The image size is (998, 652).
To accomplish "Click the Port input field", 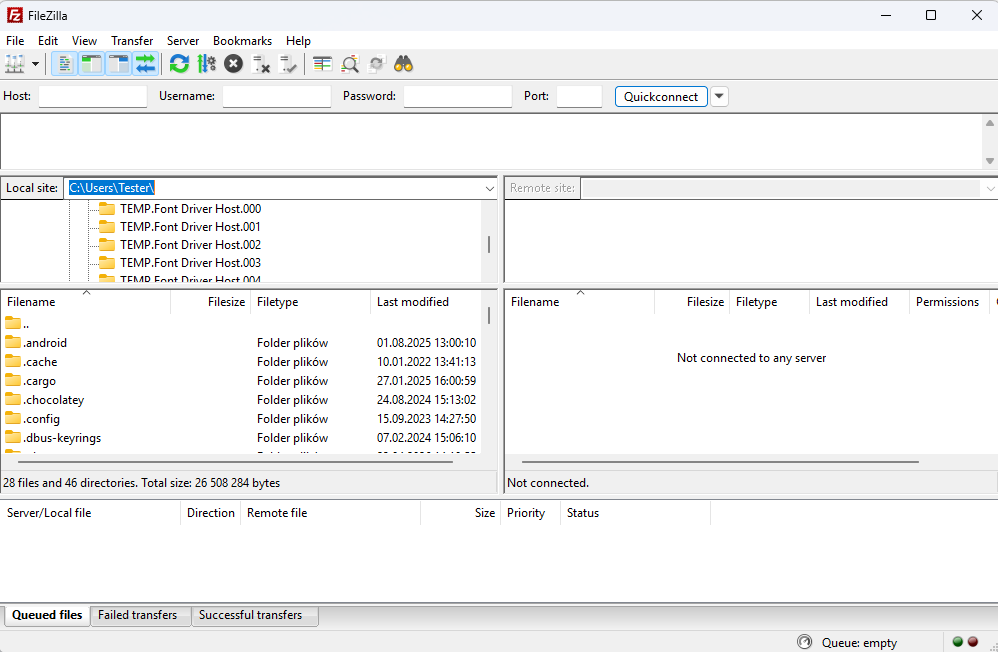I will [579, 96].
